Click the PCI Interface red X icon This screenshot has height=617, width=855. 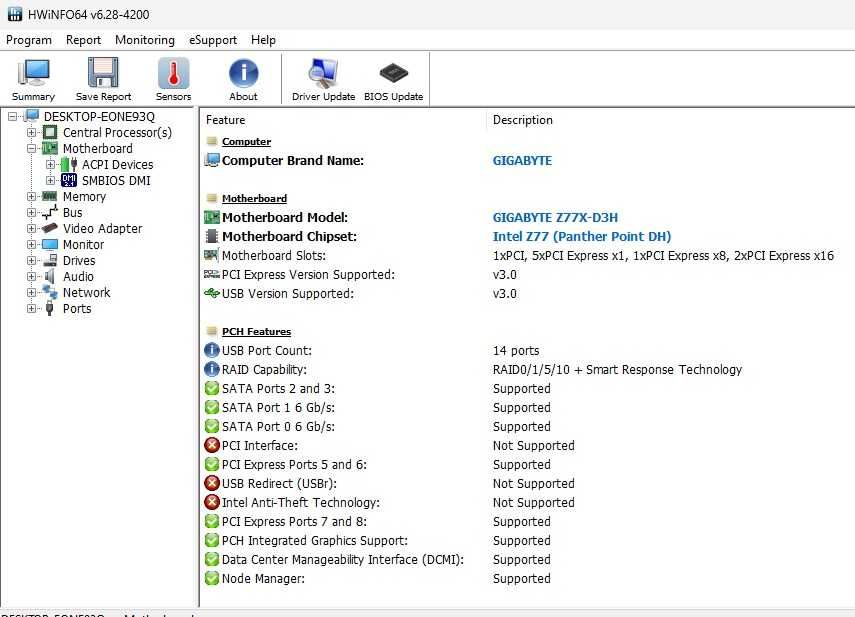click(212, 445)
